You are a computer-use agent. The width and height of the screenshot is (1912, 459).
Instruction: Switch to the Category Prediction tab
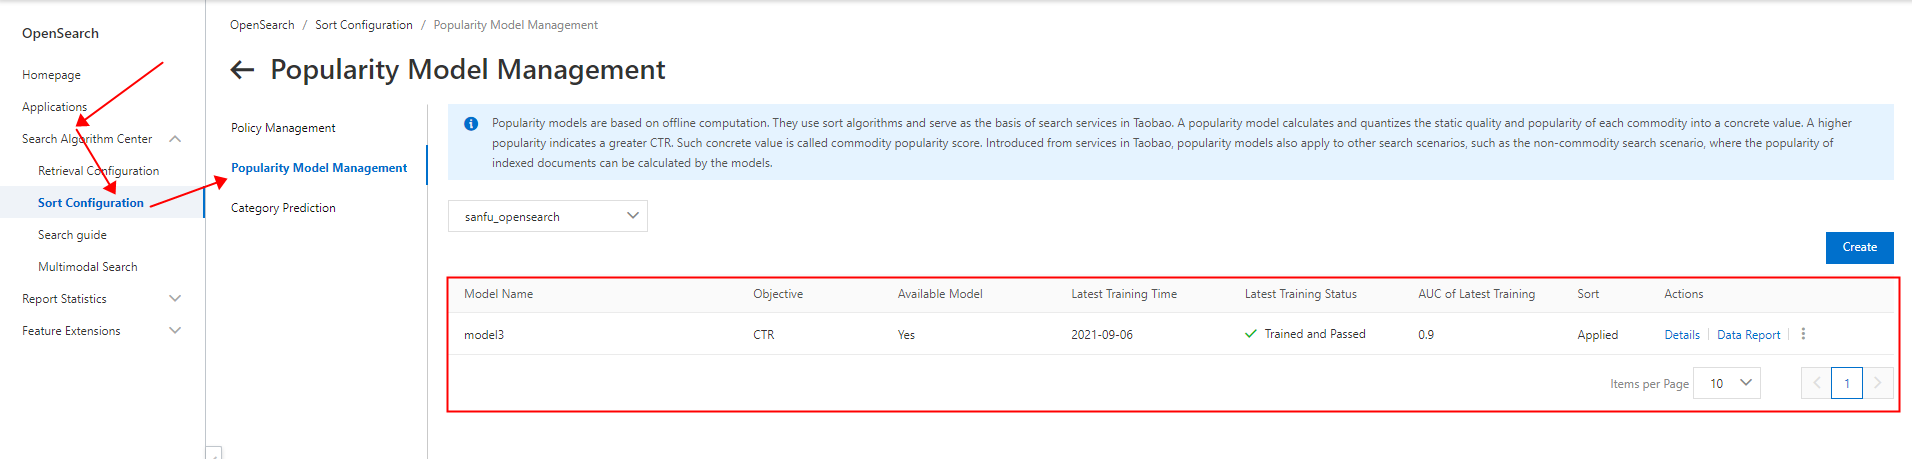coord(283,208)
